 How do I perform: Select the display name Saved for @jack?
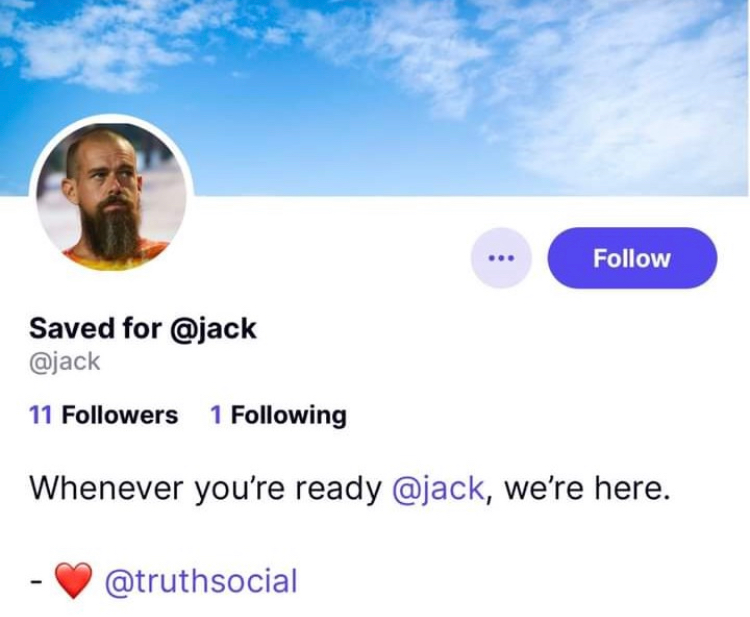pyautogui.click(x=143, y=328)
